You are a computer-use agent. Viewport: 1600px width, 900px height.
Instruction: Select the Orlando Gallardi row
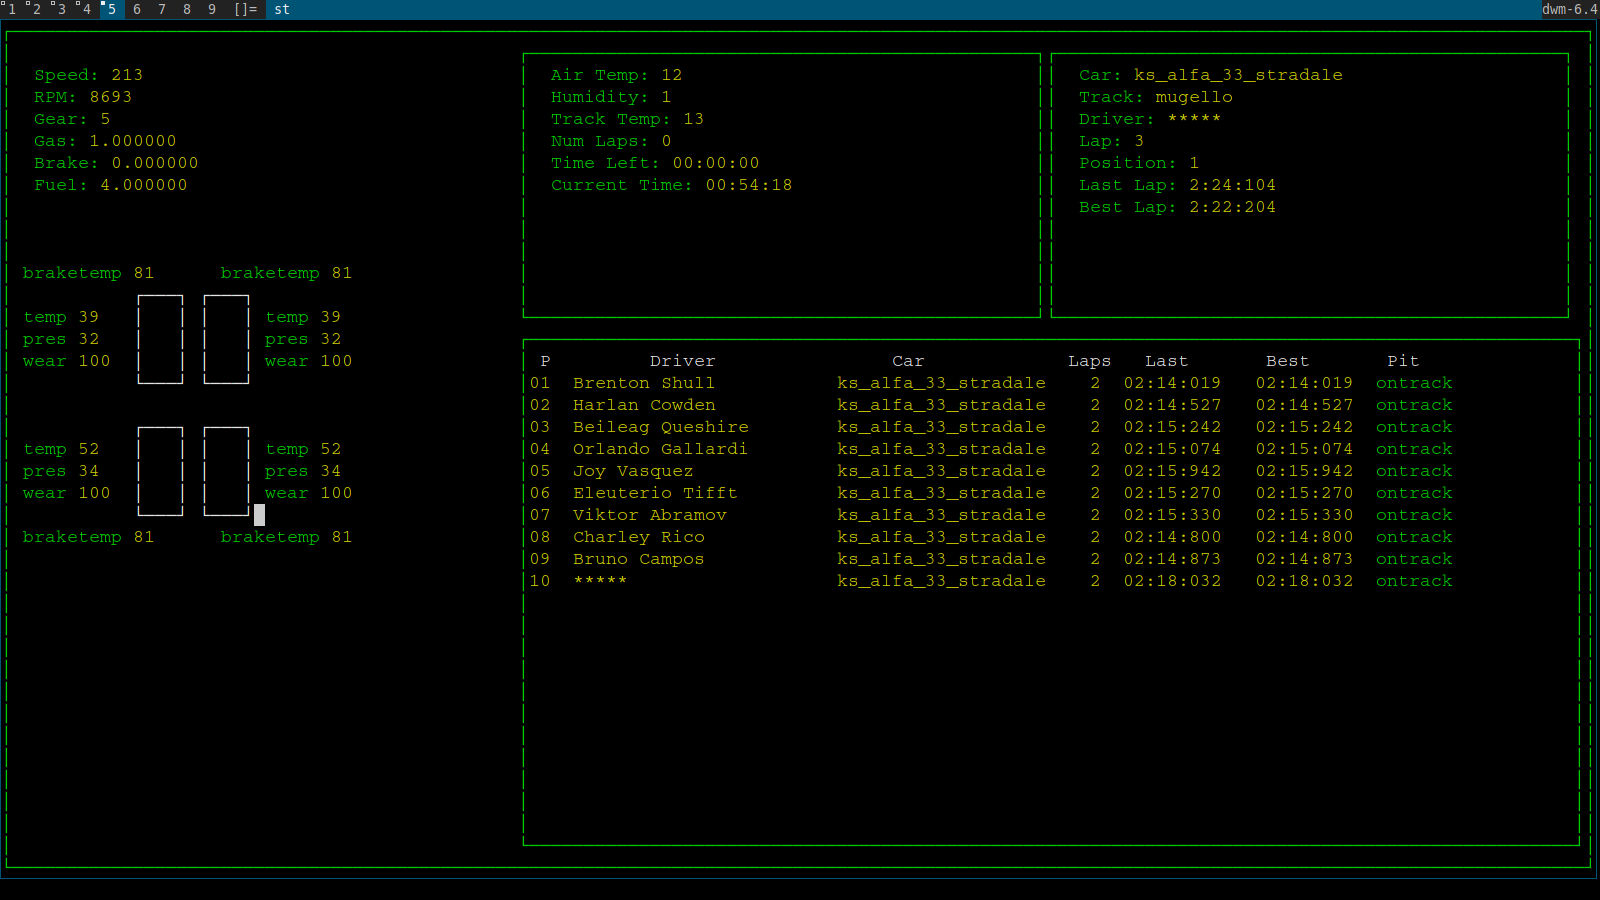click(991, 449)
